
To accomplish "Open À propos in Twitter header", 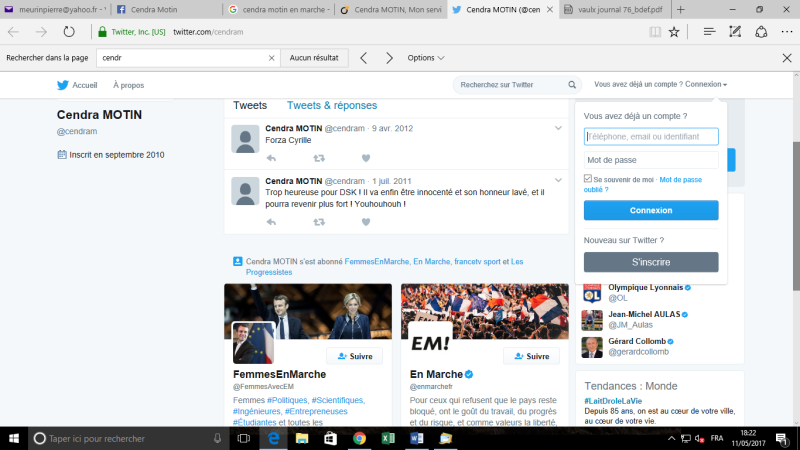I will point(129,85).
